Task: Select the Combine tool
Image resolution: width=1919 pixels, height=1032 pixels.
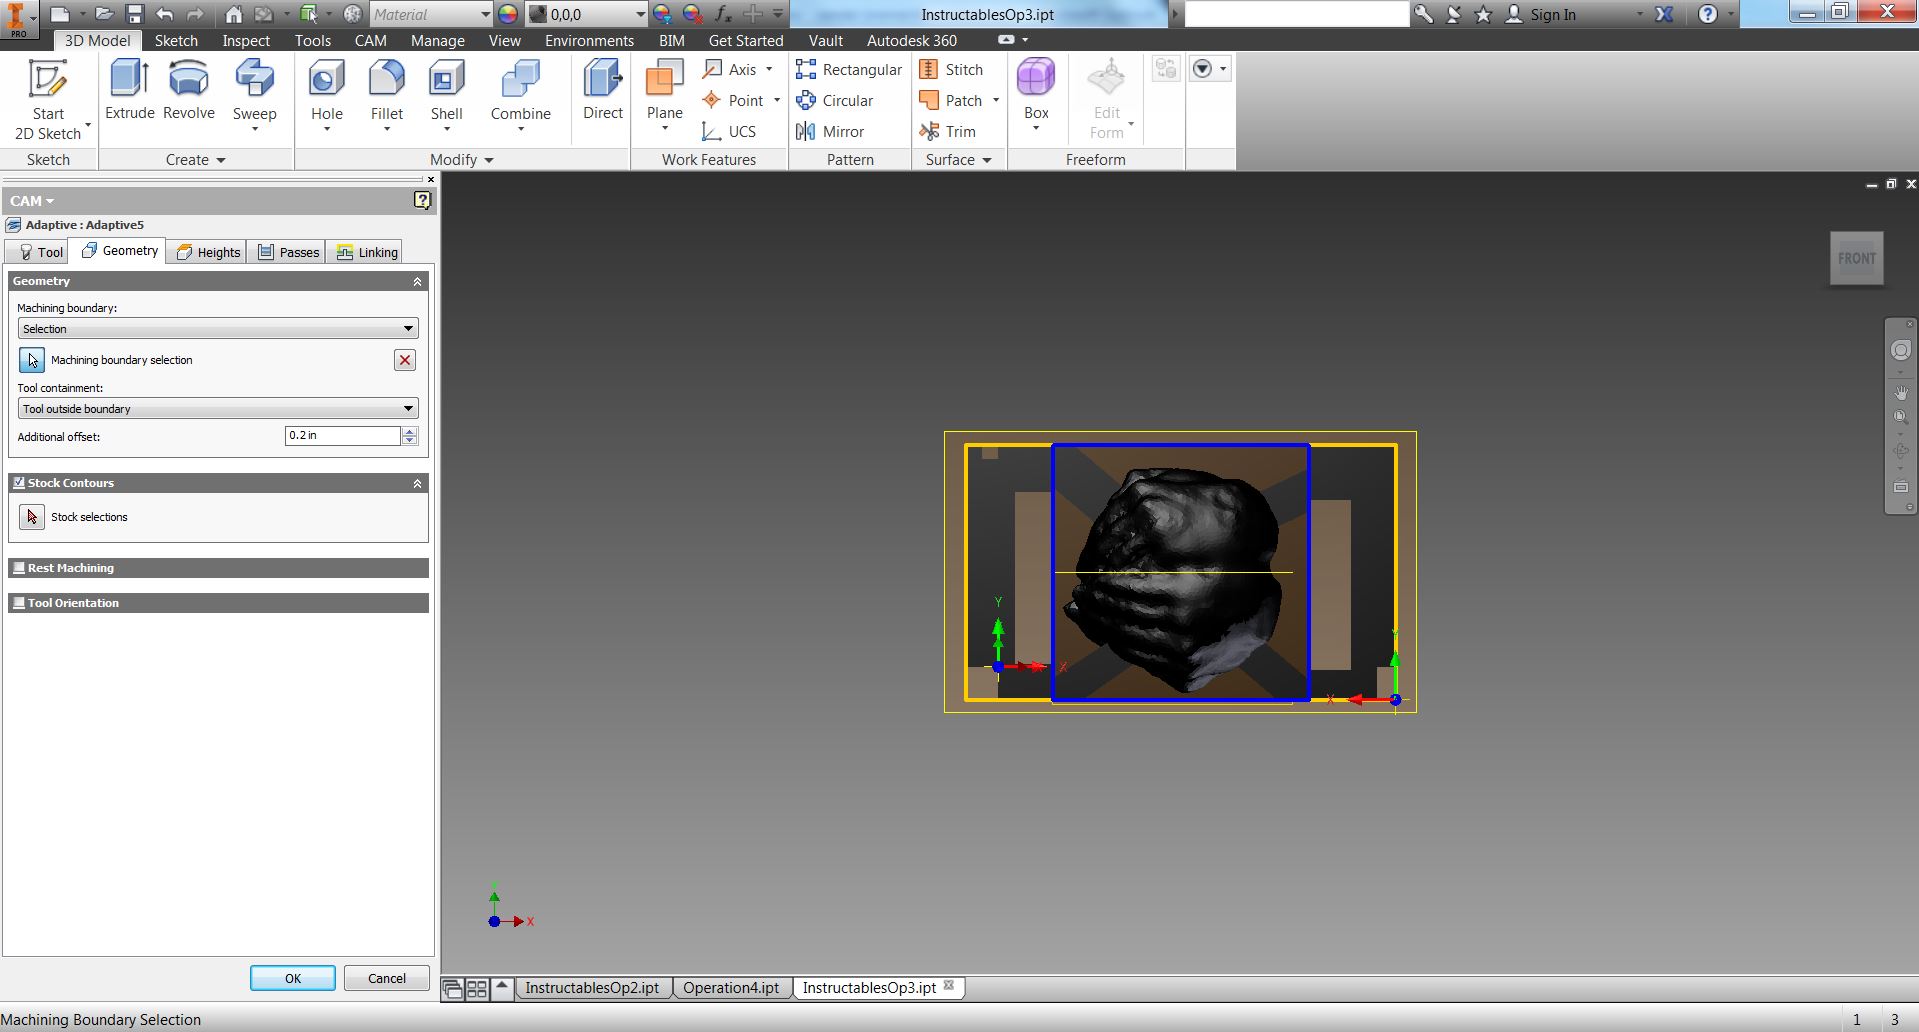Action: (x=520, y=95)
